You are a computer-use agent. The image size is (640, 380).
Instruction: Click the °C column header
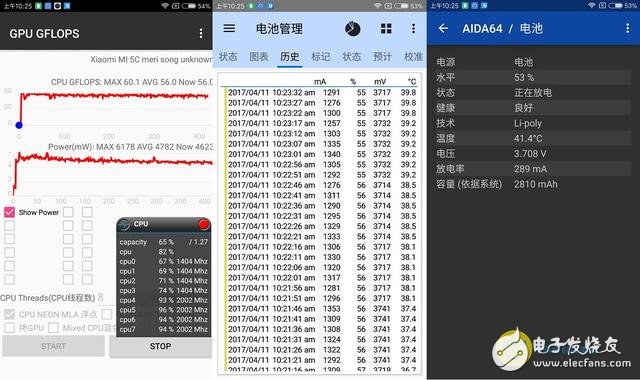412,82
